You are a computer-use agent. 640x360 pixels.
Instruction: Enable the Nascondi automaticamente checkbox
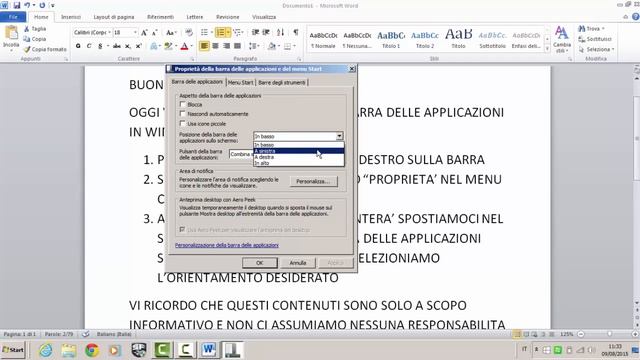pyautogui.click(x=182, y=114)
